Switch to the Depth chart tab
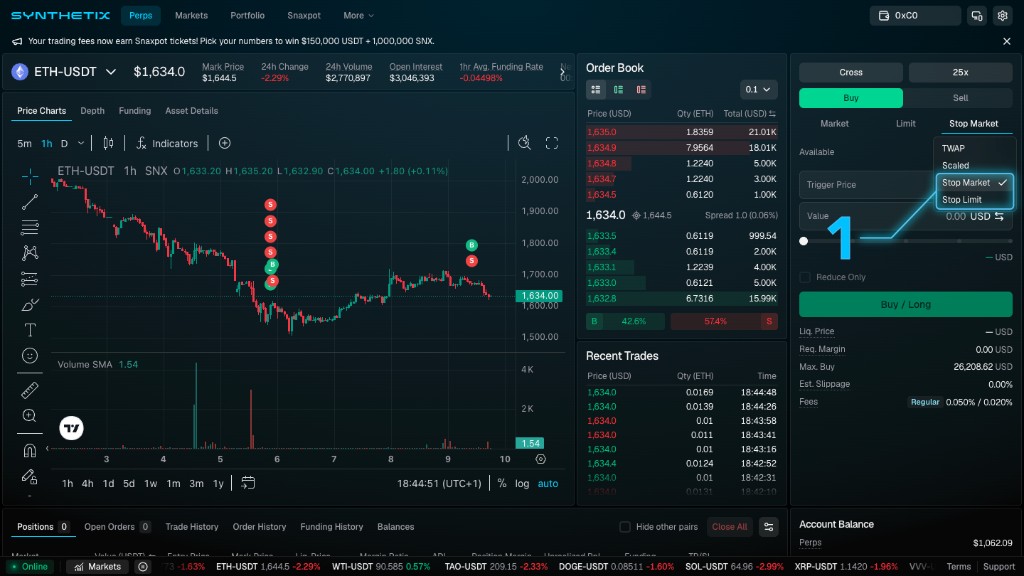 (x=92, y=111)
